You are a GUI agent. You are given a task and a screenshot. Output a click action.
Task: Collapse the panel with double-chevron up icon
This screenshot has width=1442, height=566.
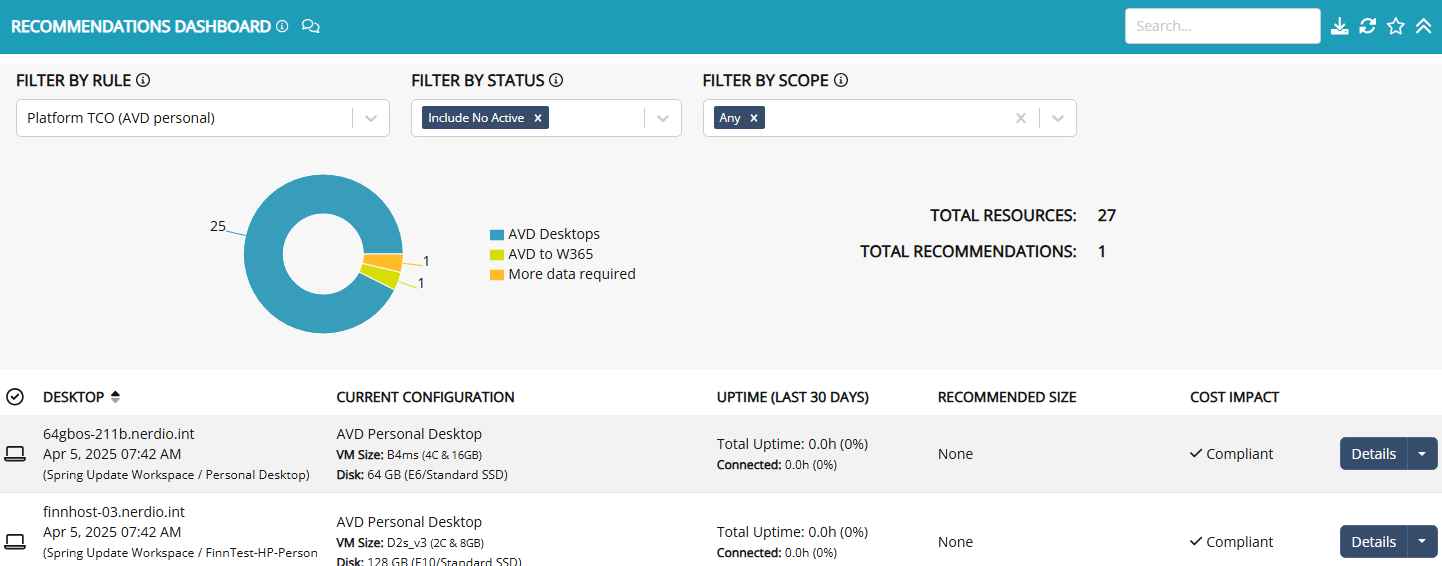coord(1423,26)
